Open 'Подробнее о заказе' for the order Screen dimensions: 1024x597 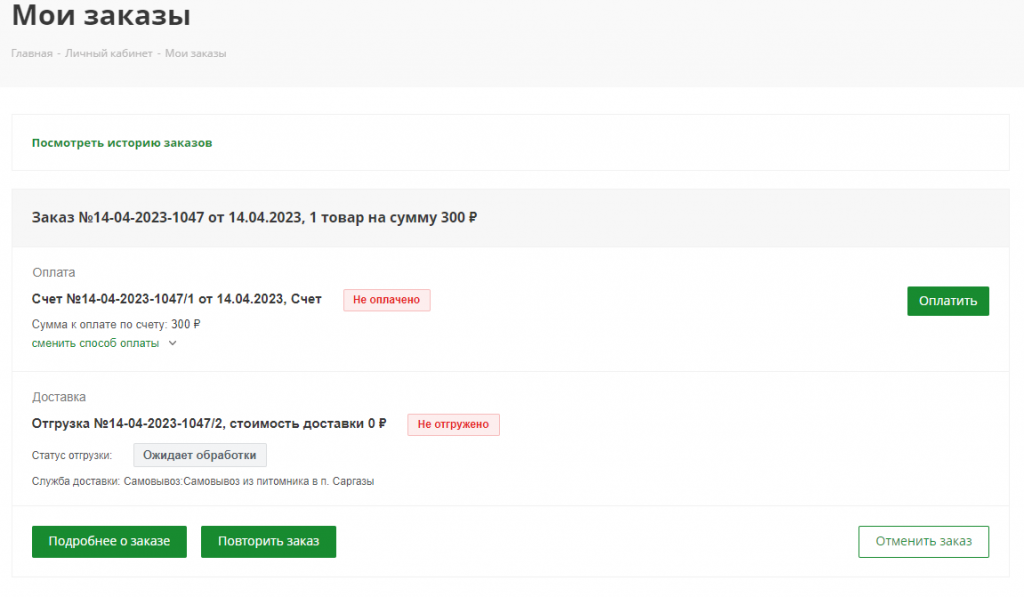[109, 541]
